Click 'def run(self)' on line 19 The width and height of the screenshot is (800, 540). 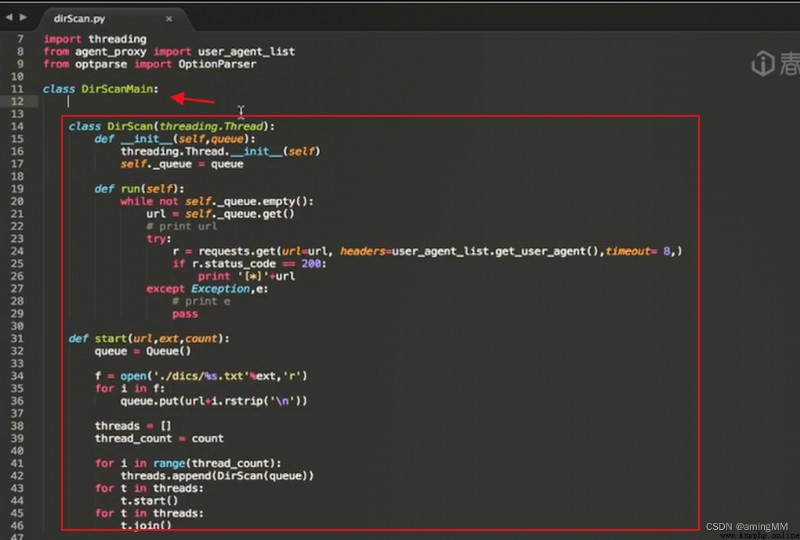pos(139,189)
